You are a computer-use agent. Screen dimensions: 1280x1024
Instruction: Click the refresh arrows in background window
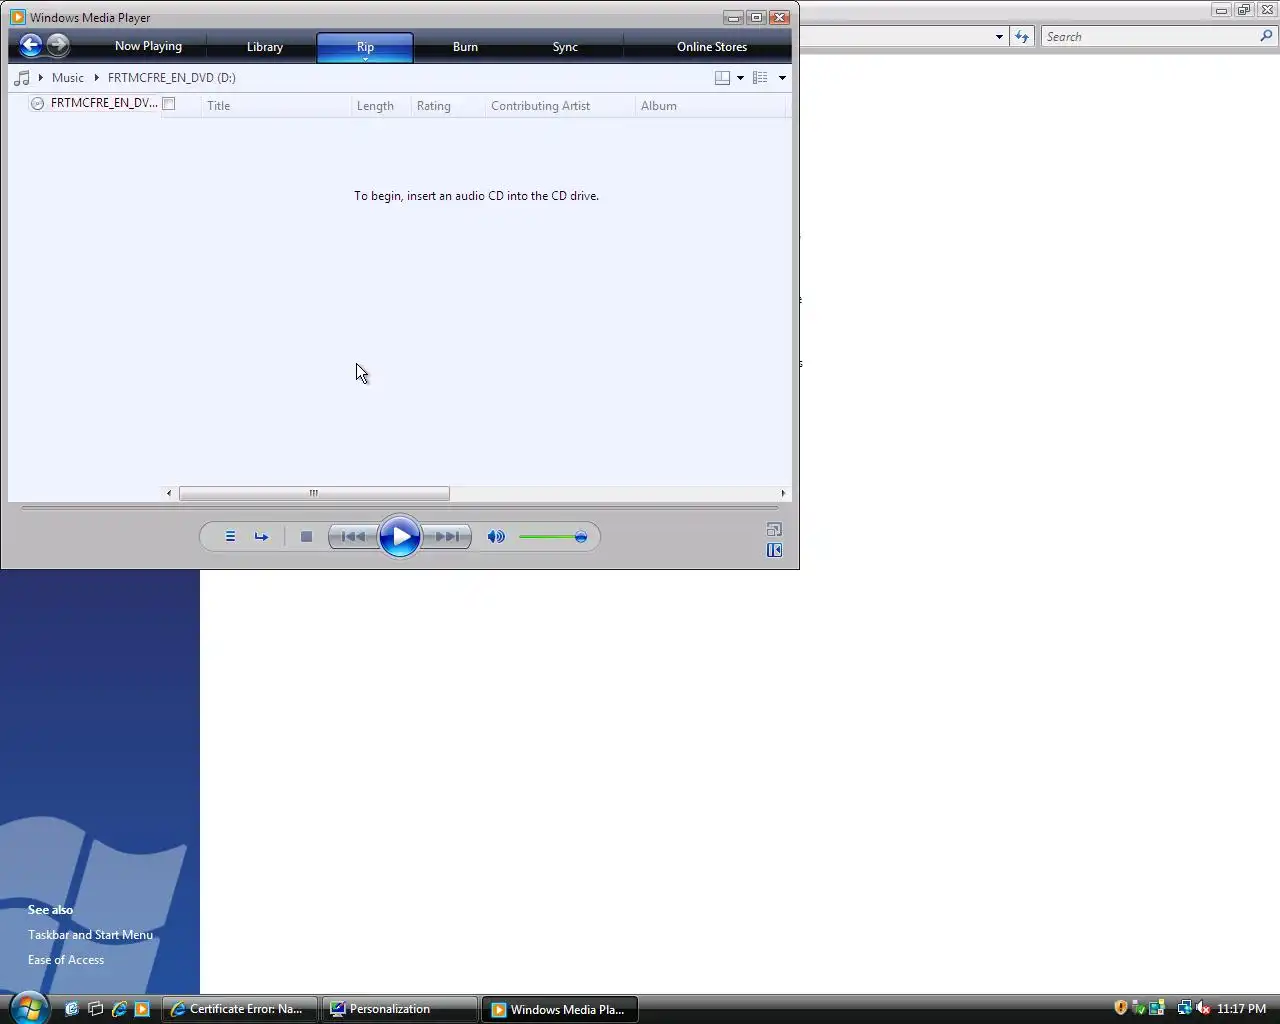1021,37
